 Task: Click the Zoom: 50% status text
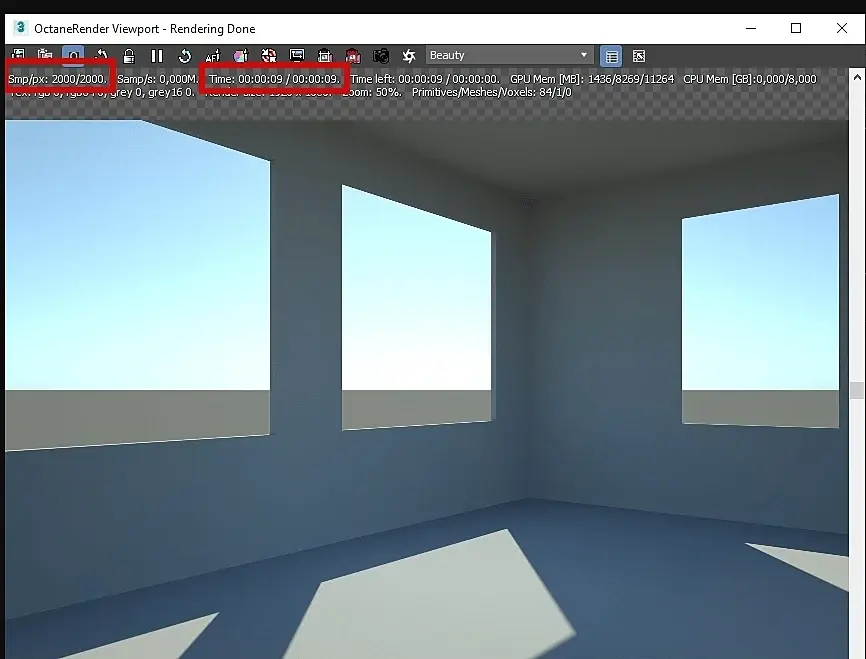[x=372, y=92]
